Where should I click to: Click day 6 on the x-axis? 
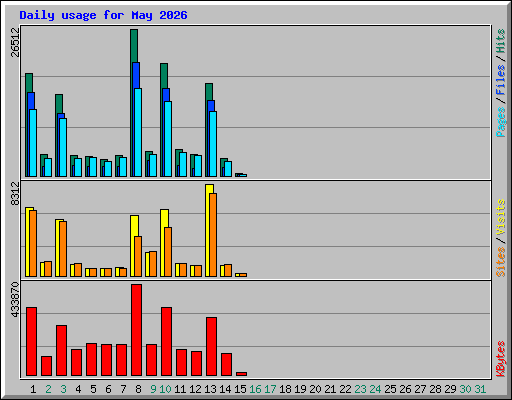pos(108,389)
